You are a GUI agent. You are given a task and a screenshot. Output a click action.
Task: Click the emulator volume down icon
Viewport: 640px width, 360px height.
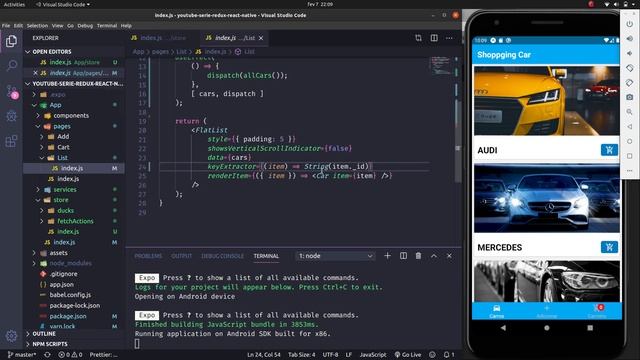click(x=630, y=53)
